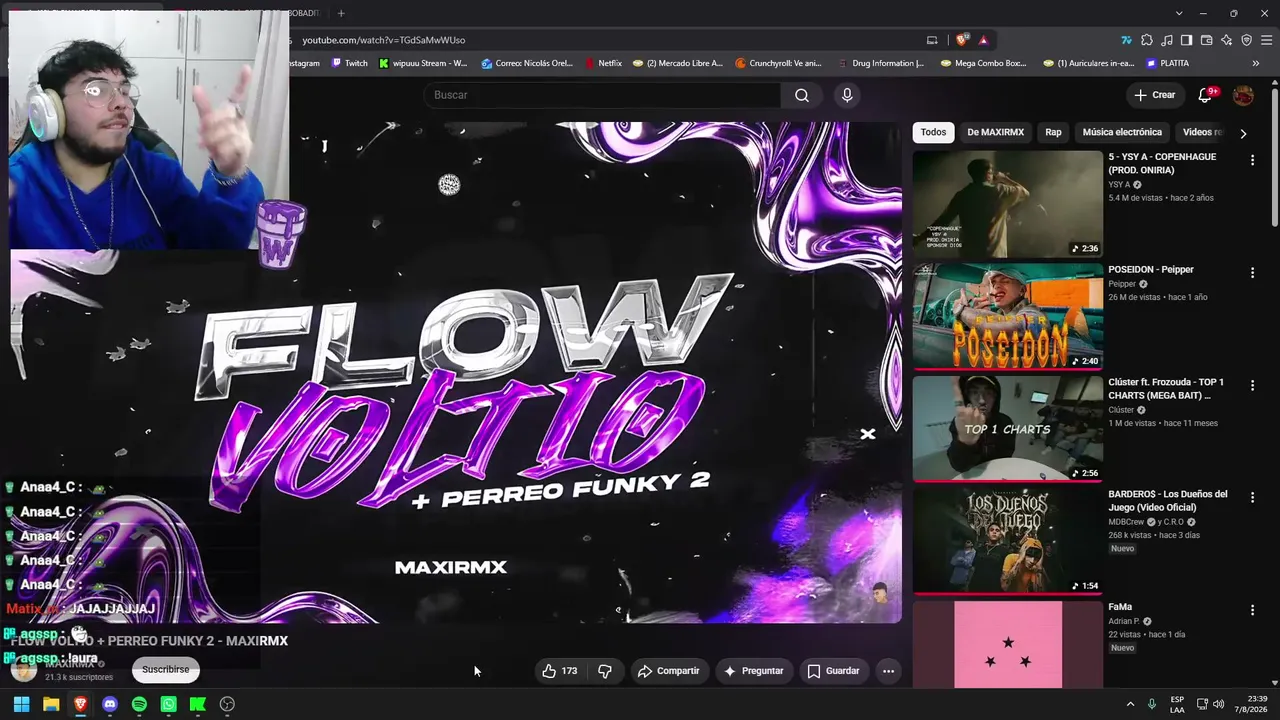Open options menu for Clúster TOP 1 CHARTS video
Viewport: 1280px width, 720px height.
click(1252, 385)
